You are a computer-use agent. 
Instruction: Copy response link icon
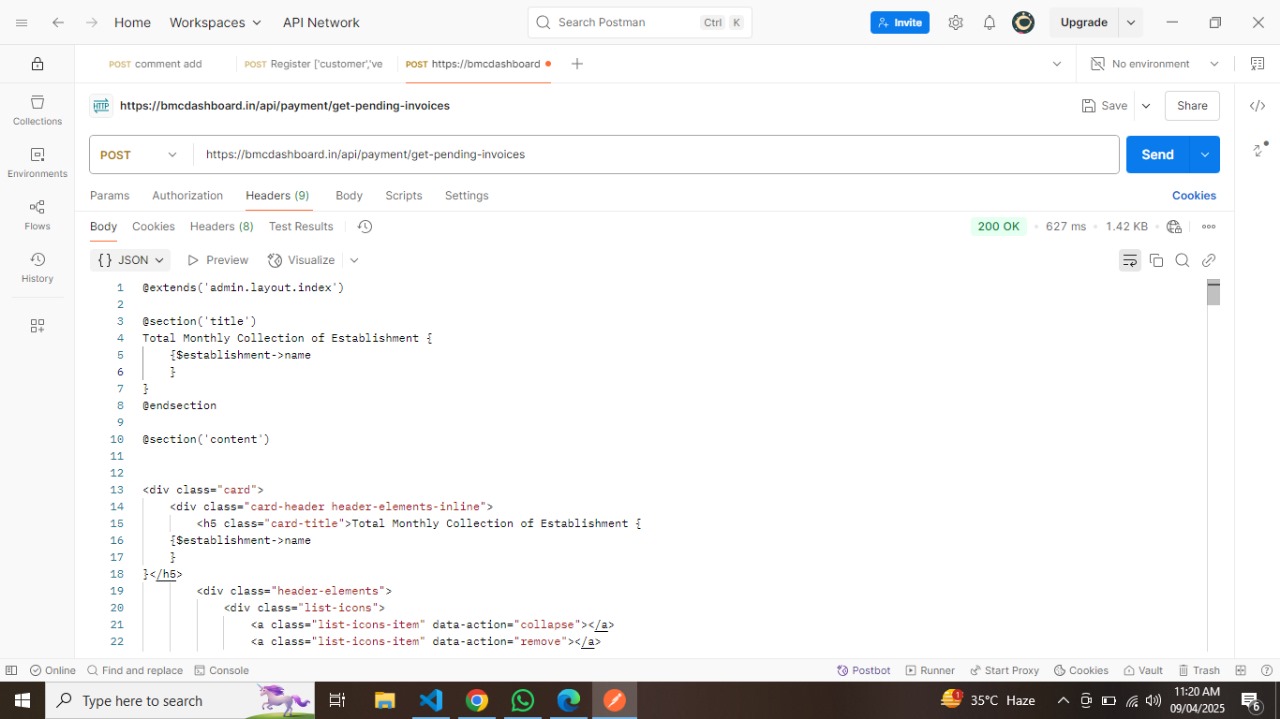pyautogui.click(x=1208, y=260)
